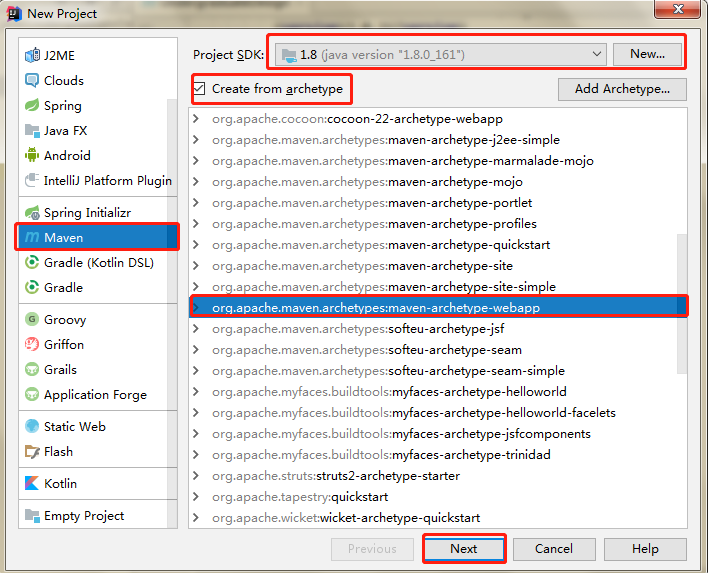Expand the maven-archetype-quickstart node
Image resolution: width=708 pixels, height=573 pixels.
tap(196, 245)
